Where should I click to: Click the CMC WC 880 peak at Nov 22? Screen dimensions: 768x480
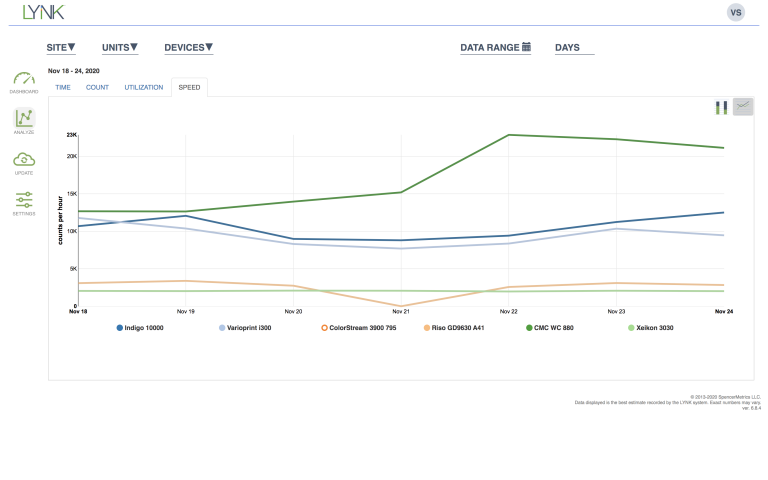(x=508, y=135)
